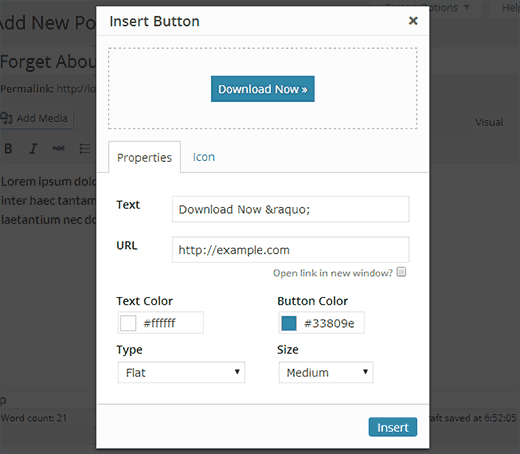The width and height of the screenshot is (520, 454).
Task: Click the Add Media button
Action: pyautogui.click(x=36, y=118)
